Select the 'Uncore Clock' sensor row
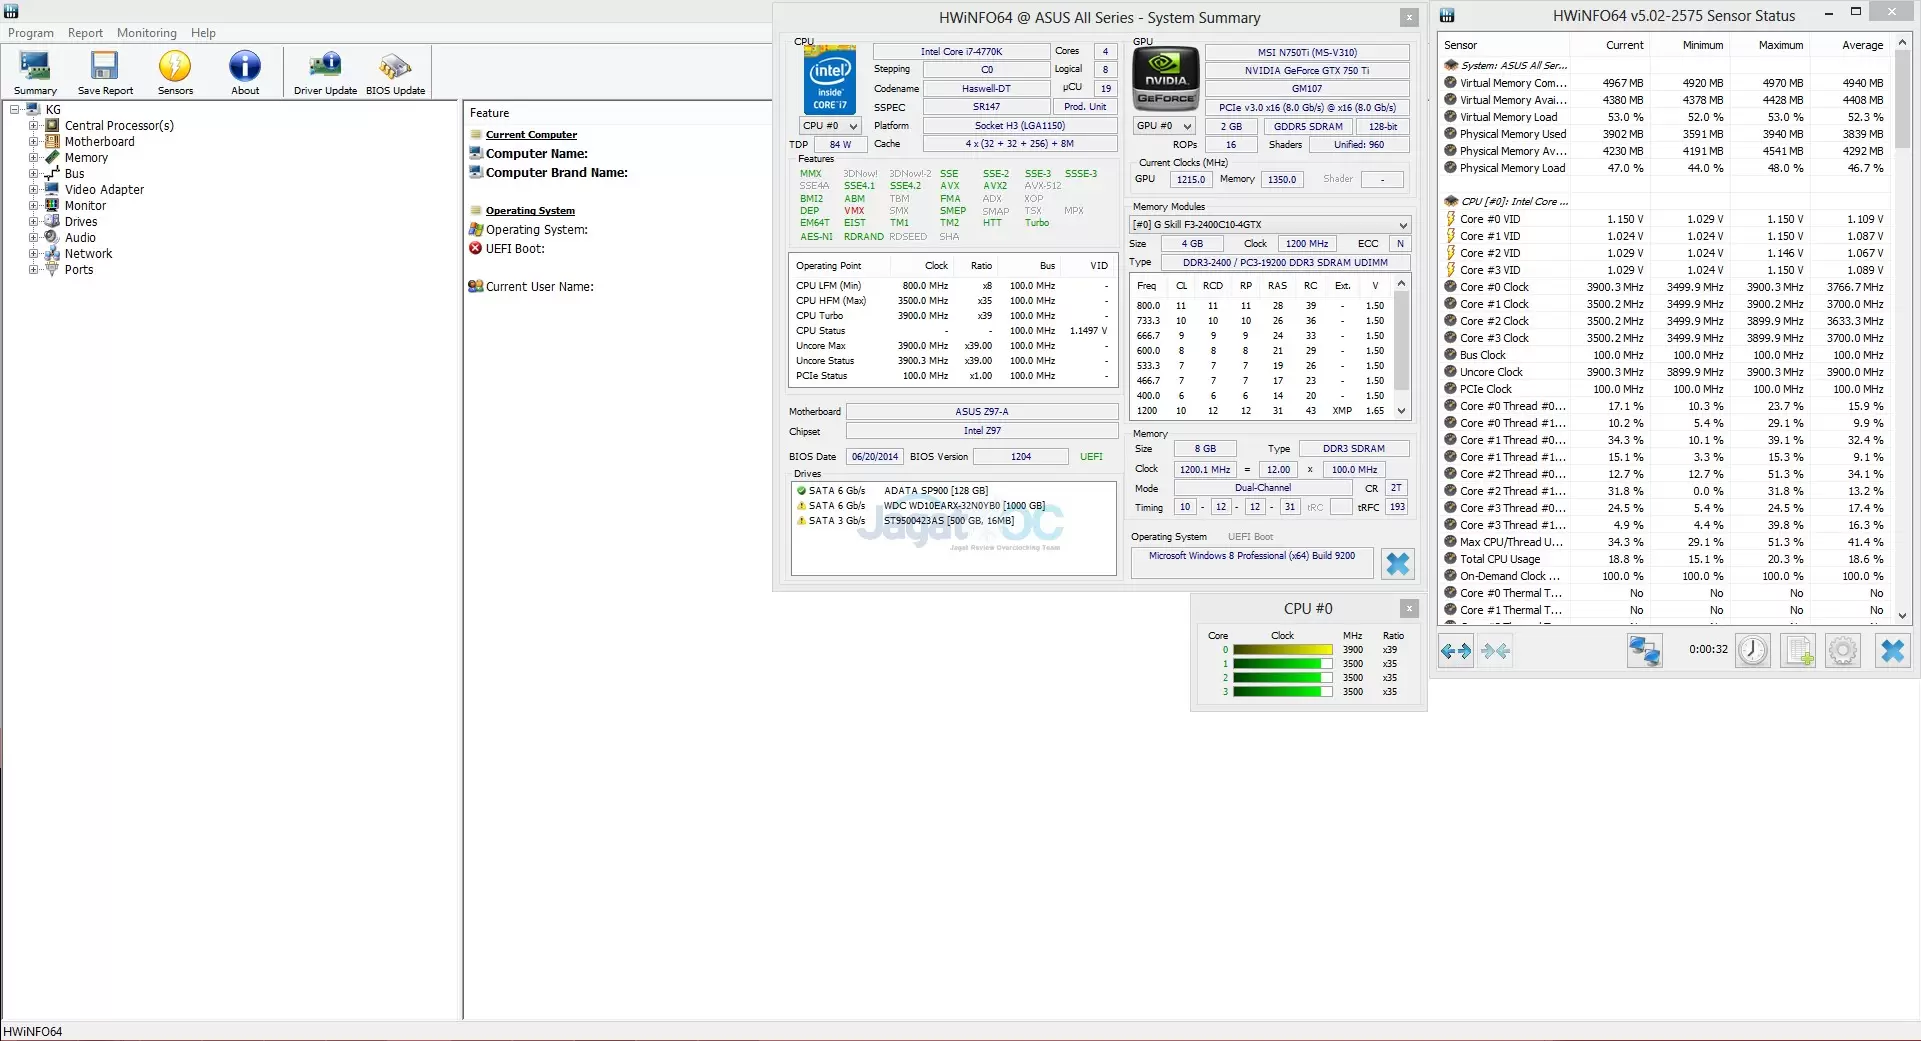 (x=1665, y=372)
